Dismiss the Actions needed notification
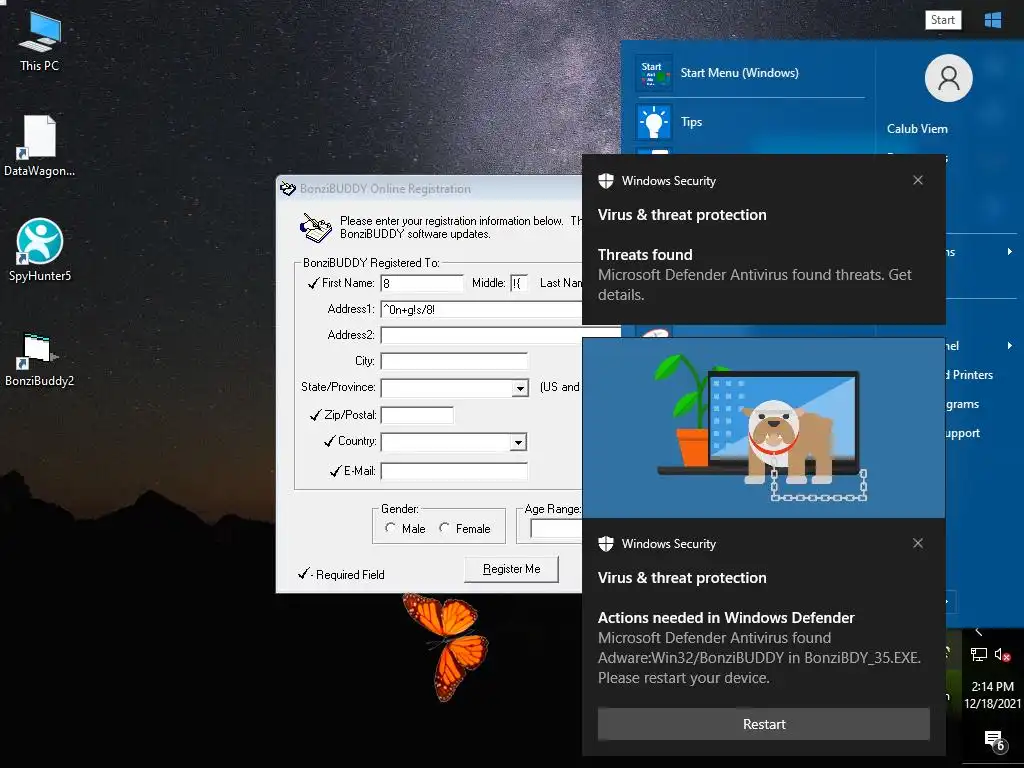The width and height of the screenshot is (1024, 768). [918, 543]
